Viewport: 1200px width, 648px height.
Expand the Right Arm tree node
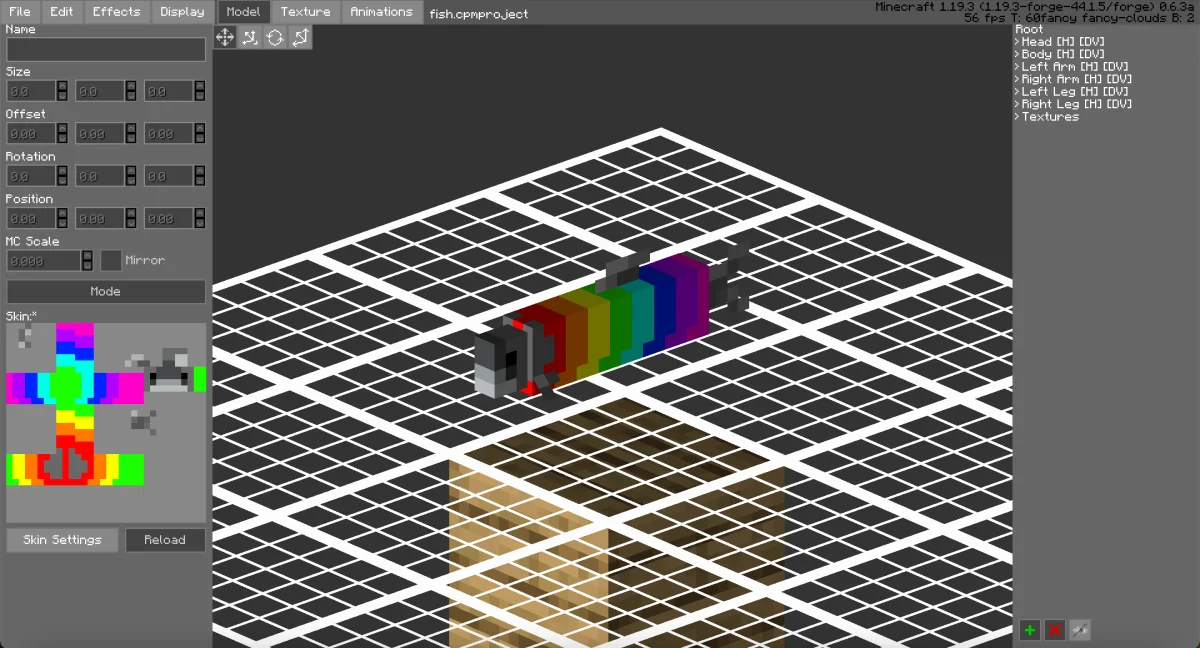tap(1017, 79)
